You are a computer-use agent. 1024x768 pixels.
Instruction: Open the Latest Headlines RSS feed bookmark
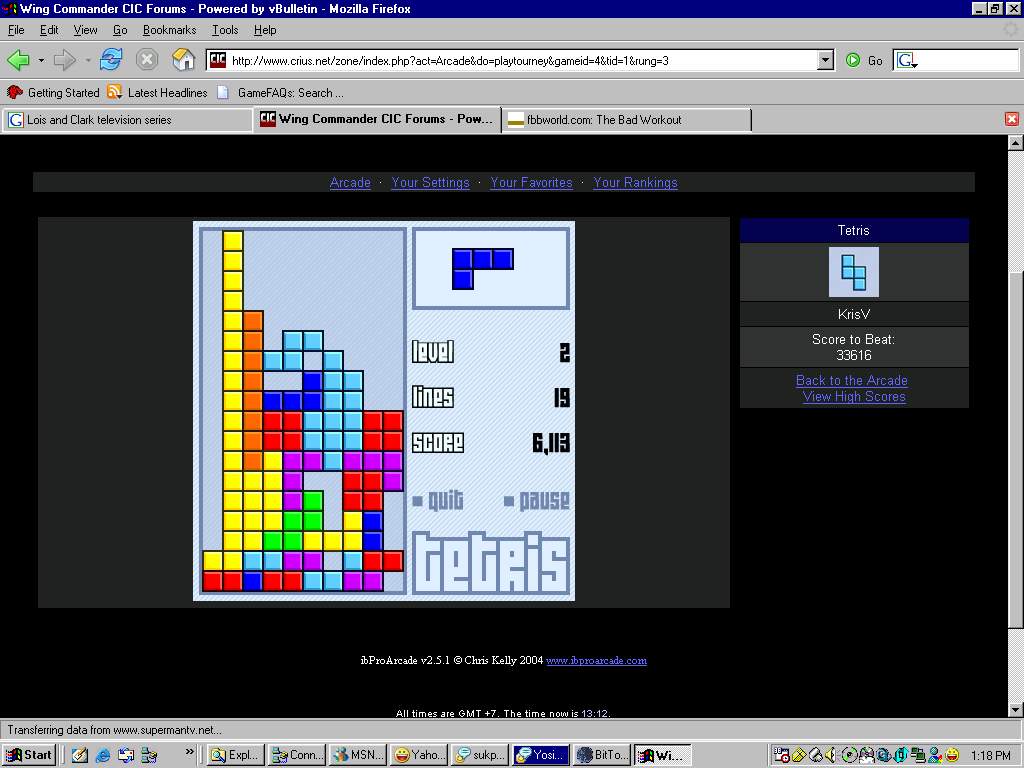tap(157, 93)
